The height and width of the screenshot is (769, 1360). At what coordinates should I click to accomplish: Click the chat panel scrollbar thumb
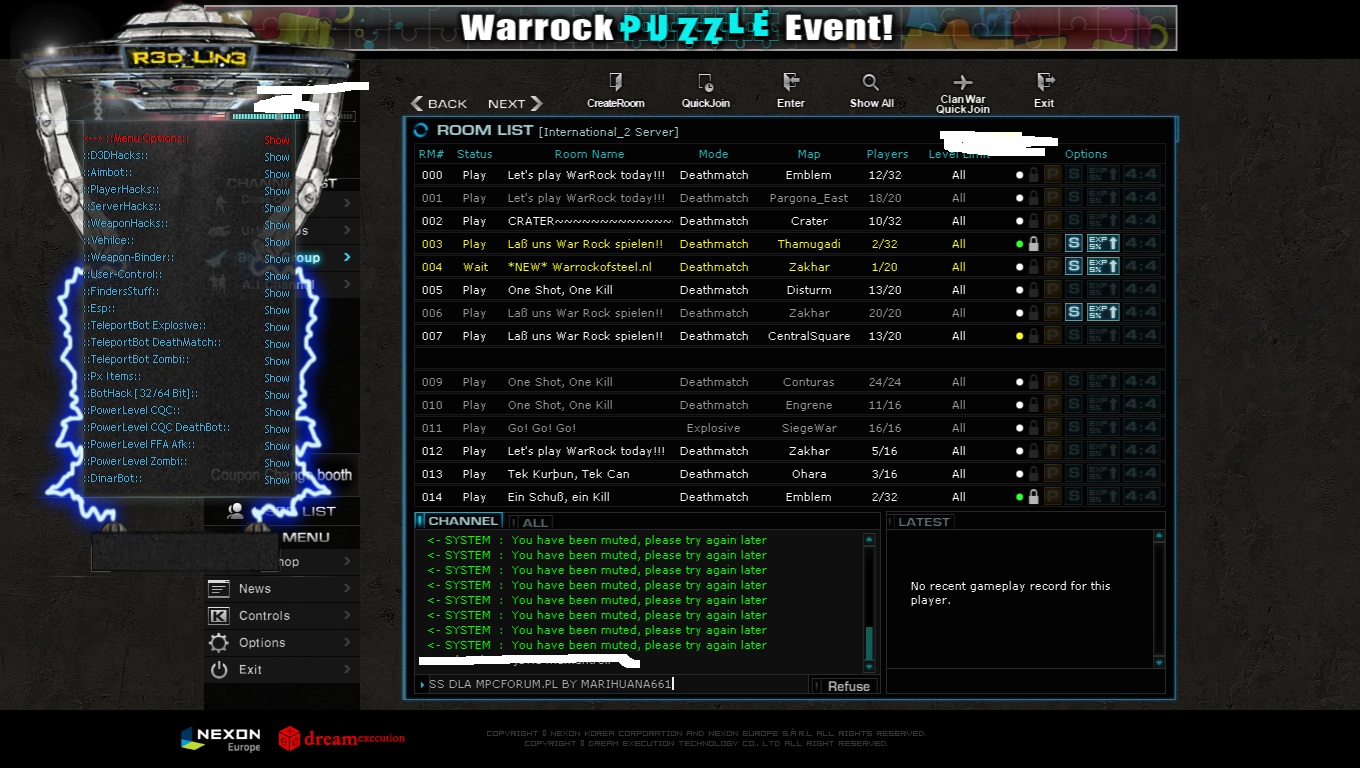[x=869, y=642]
